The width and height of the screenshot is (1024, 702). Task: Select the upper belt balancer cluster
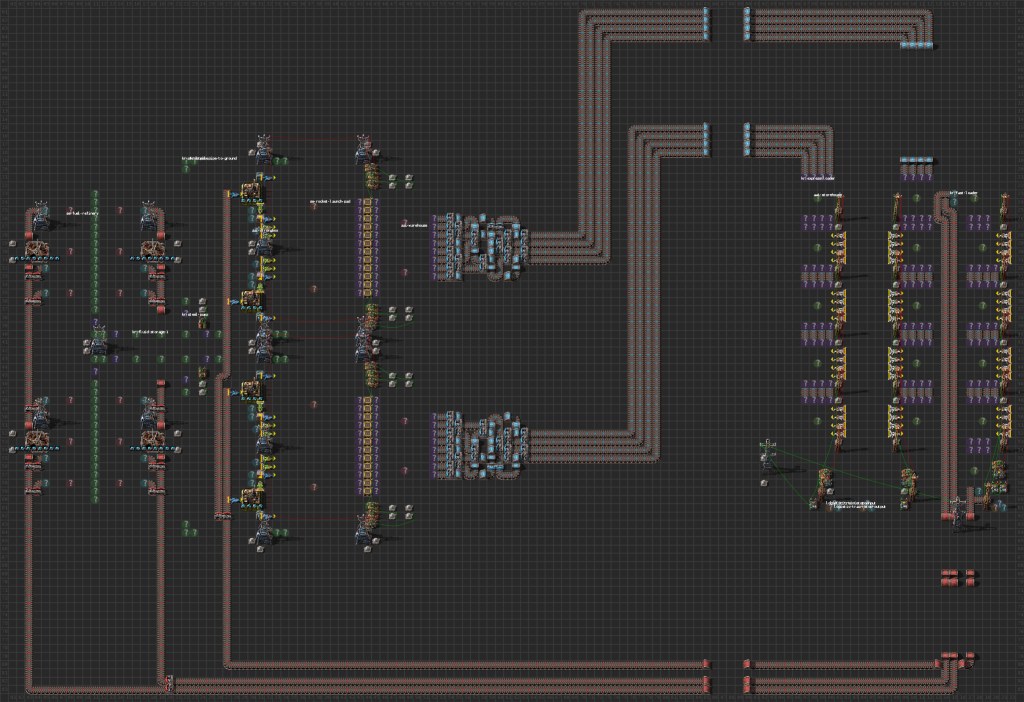[480, 246]
